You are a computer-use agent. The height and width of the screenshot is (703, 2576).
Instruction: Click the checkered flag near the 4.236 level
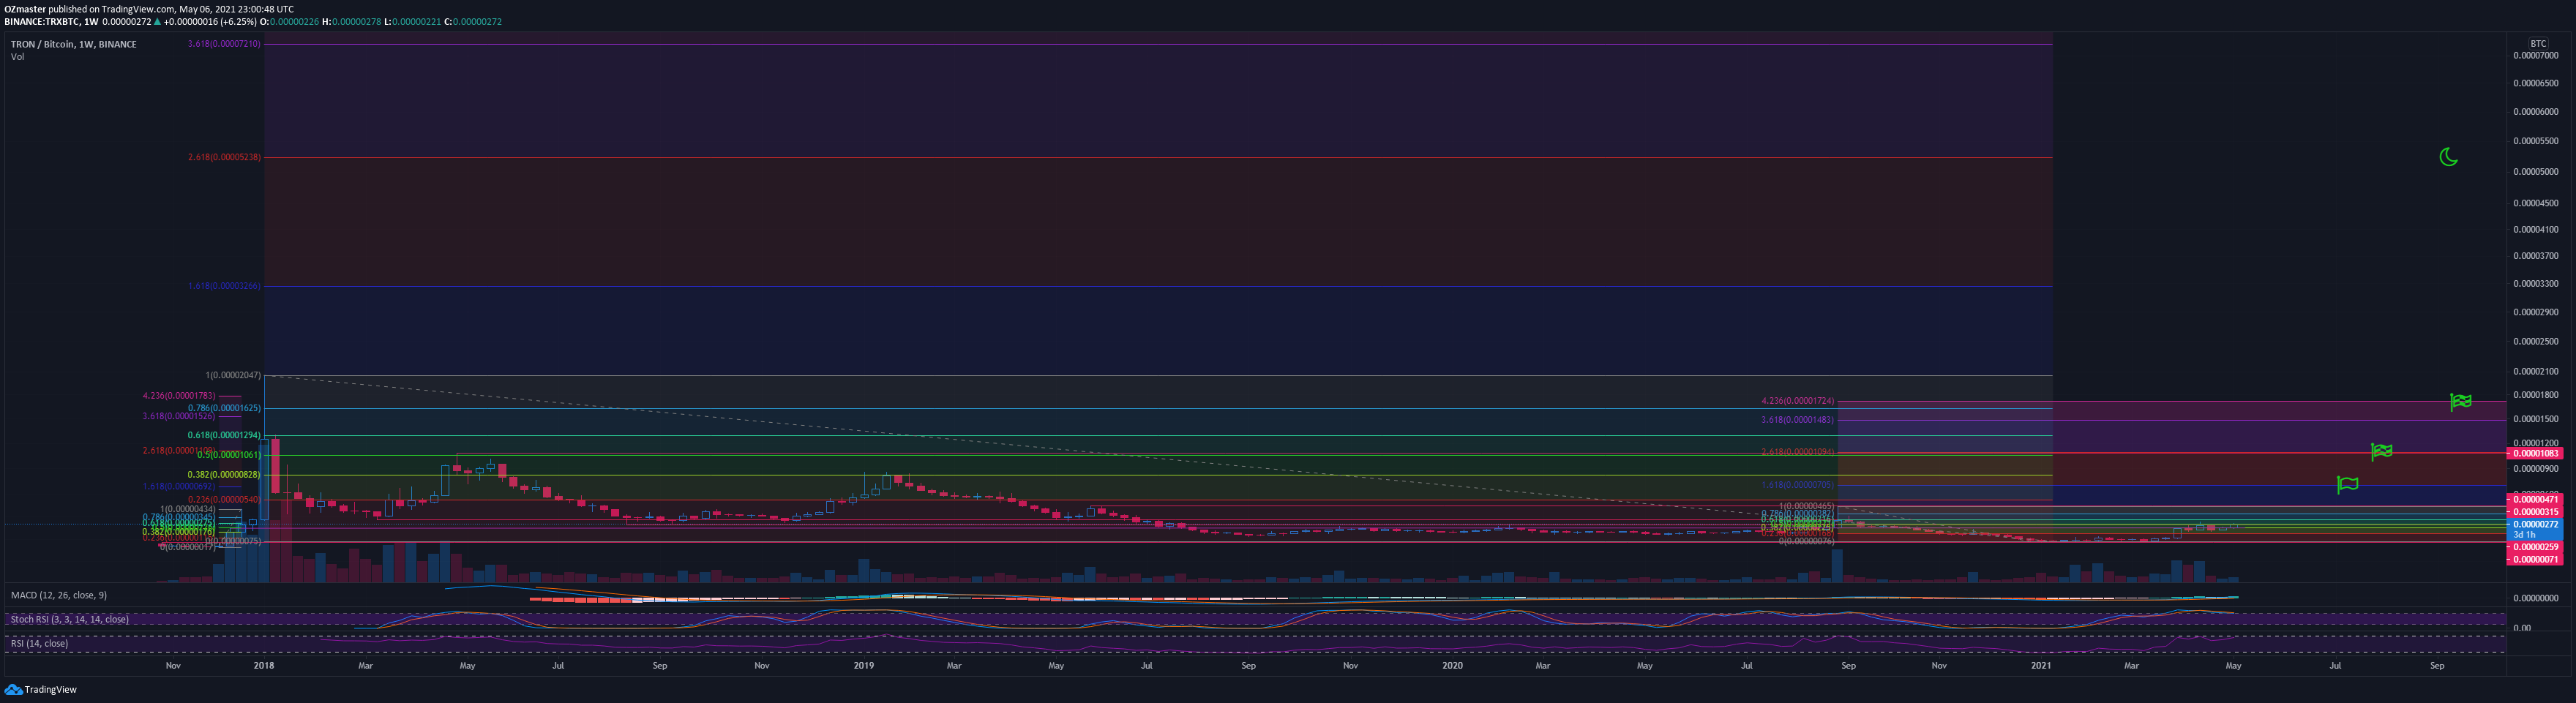click(2461, 401)
